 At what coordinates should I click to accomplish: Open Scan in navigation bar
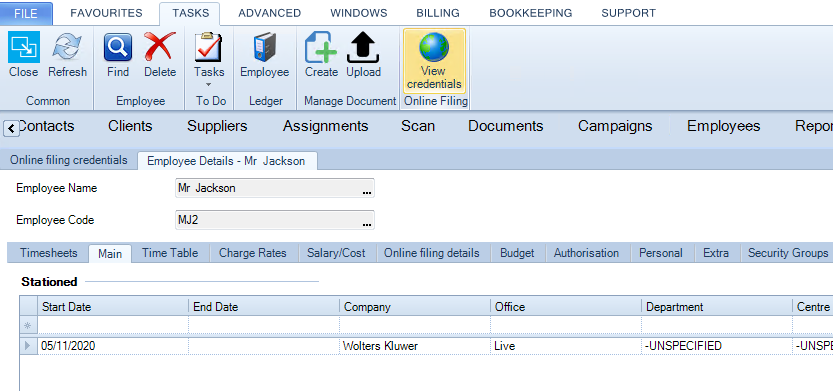click(418, 126)
